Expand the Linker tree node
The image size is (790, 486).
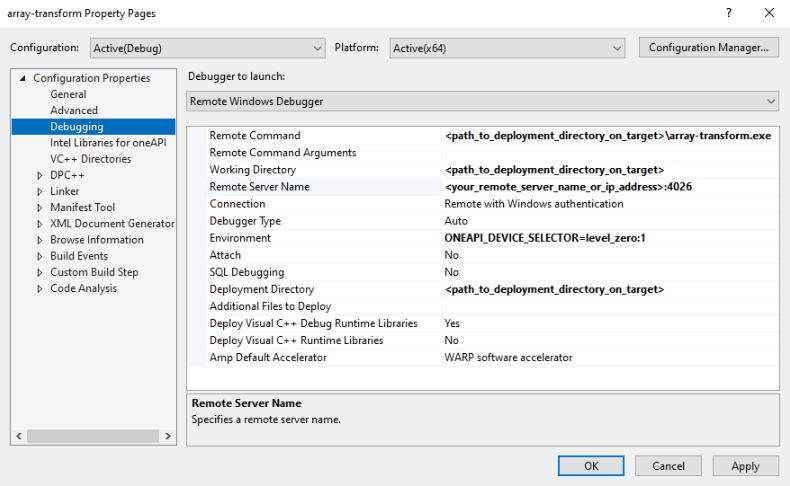pos(39,191)
